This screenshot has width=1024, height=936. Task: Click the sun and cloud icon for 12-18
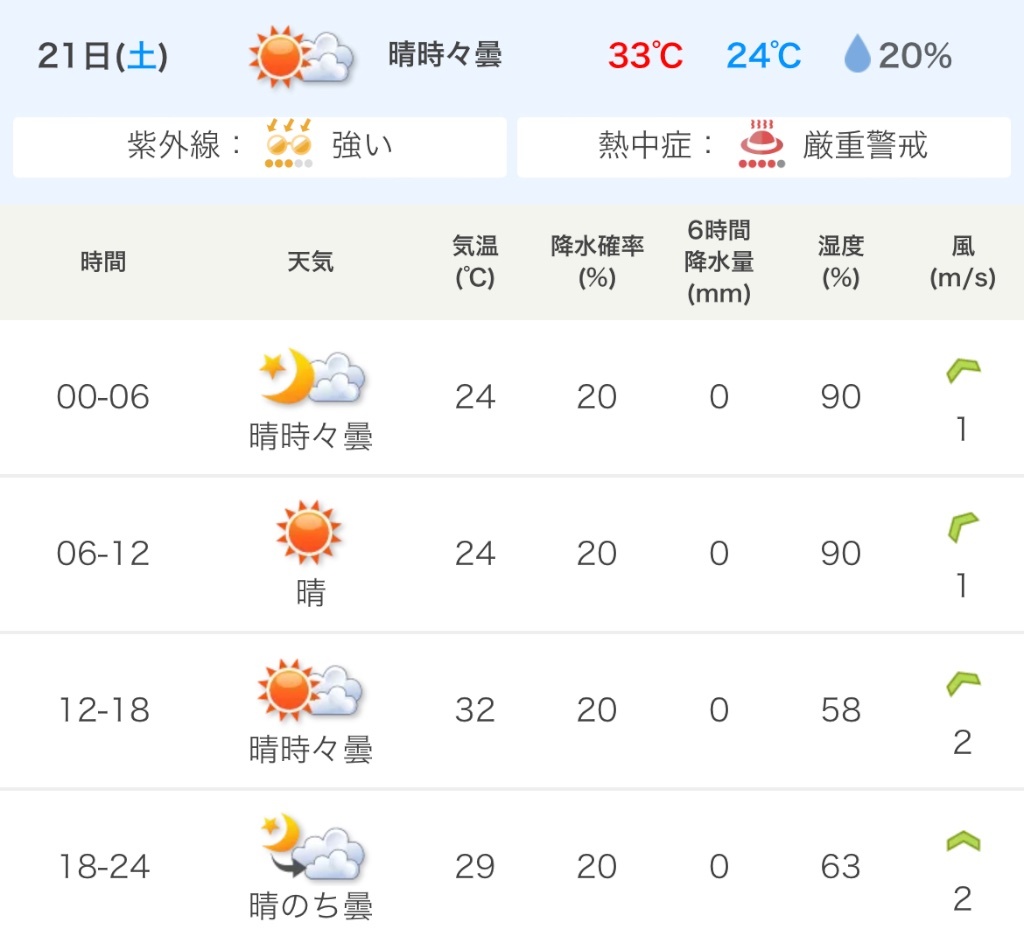(310, 690)
